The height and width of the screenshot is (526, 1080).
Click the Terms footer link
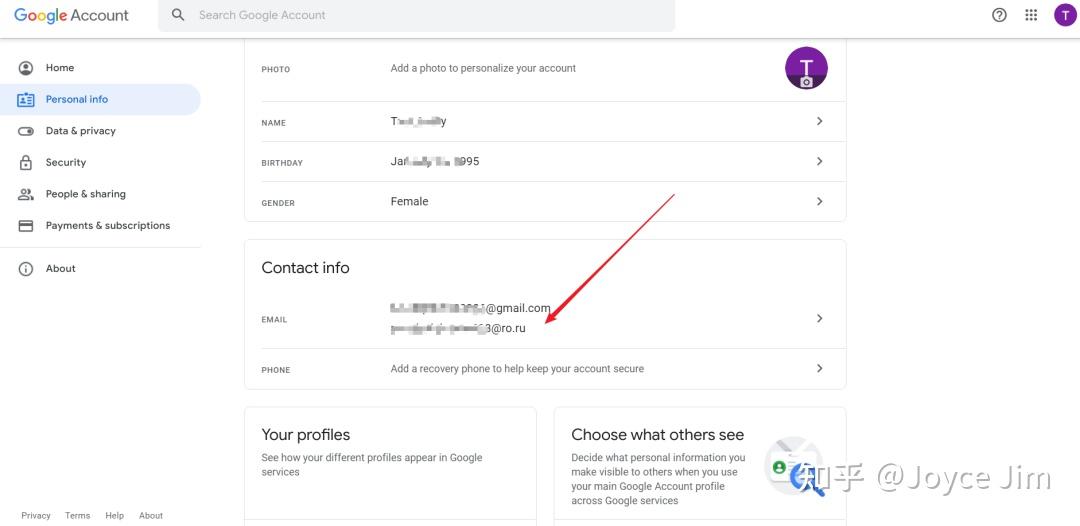pos(77,516)
